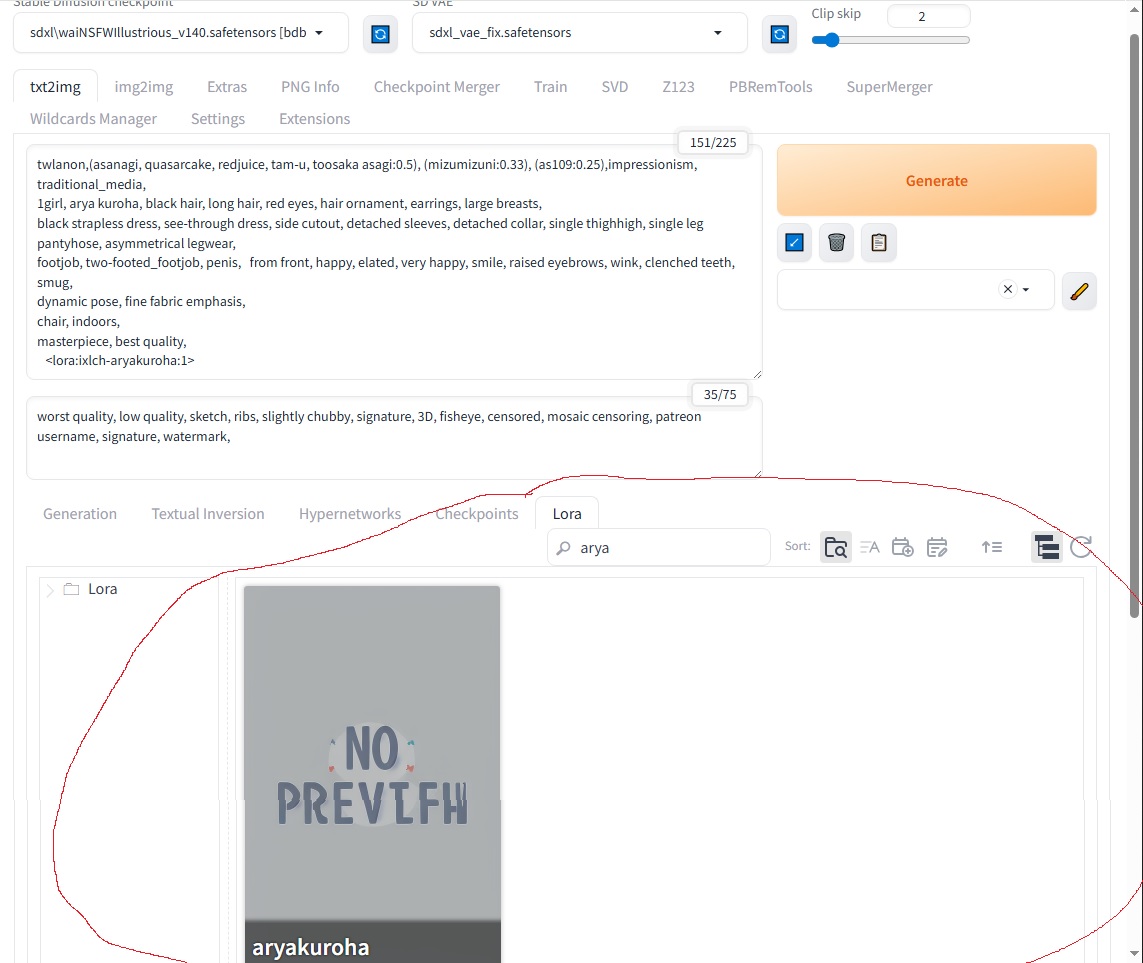Click the trash icon to clear prompt
1143x963 pixels.
(x=837, y=242)
